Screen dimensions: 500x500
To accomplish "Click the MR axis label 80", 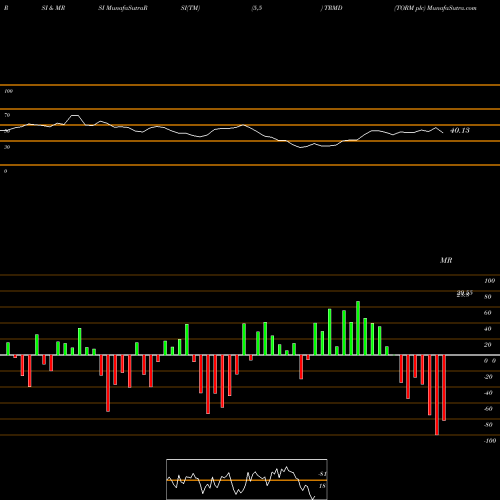I will point(488,297).
